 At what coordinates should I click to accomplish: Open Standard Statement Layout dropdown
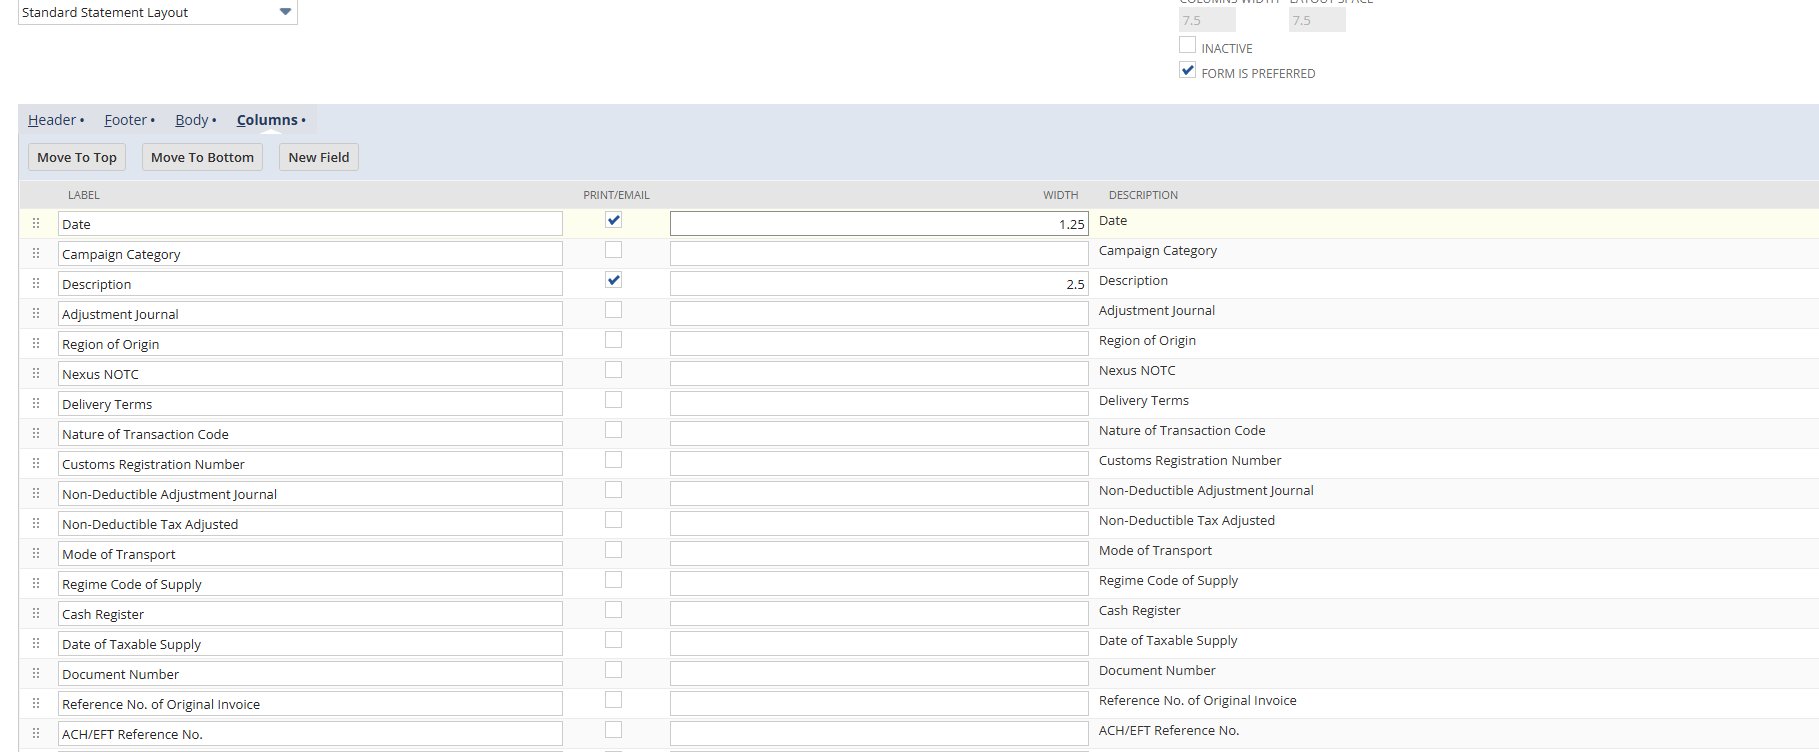[158, 12]
